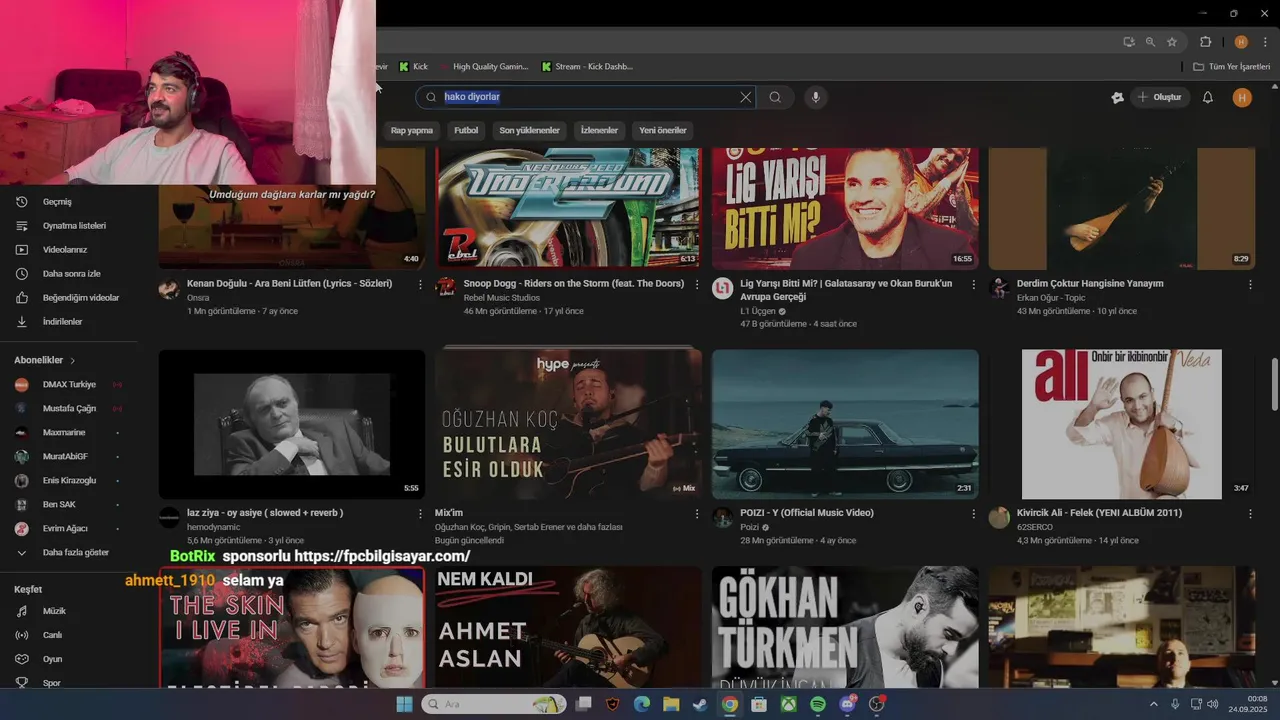This screenshot has height=720, width=1280.
Task: Open more options for Snoop Dogg video
Action: [697, 285]
